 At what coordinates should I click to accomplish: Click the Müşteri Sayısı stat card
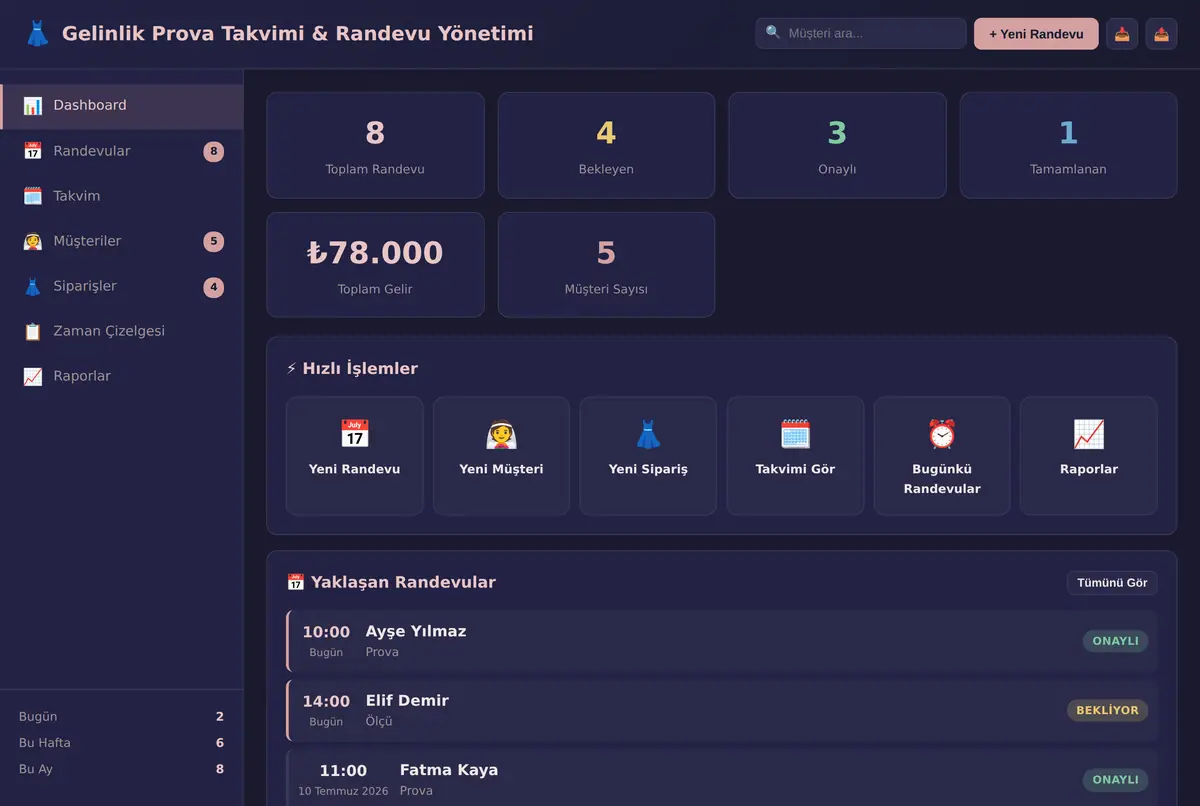pyautogui.click(x=606, y=265)
